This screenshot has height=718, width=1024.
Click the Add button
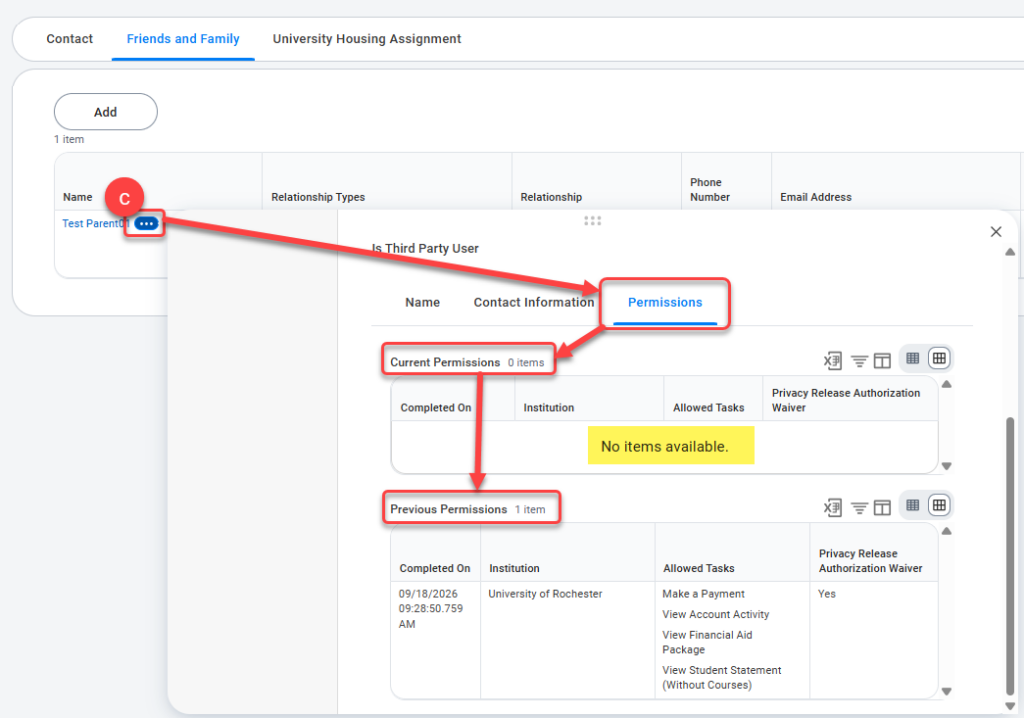tap(106, 112)
